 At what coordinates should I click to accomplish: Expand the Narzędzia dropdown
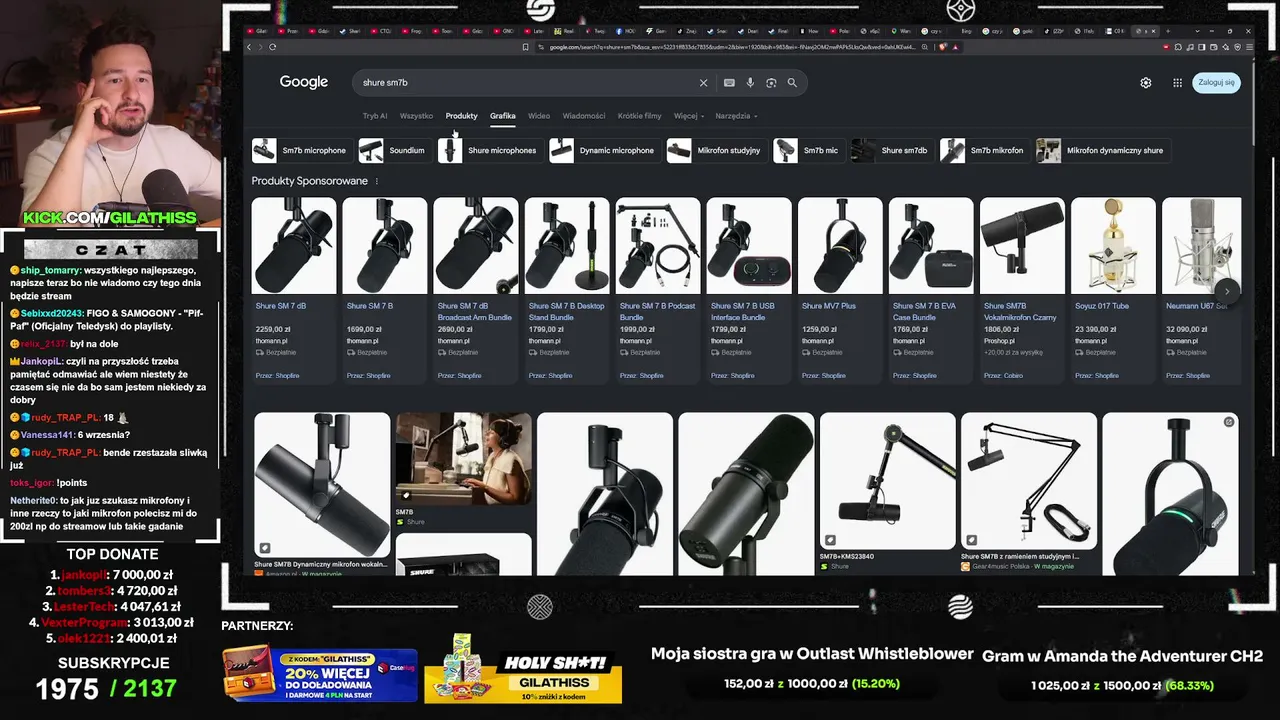(737, 116)
